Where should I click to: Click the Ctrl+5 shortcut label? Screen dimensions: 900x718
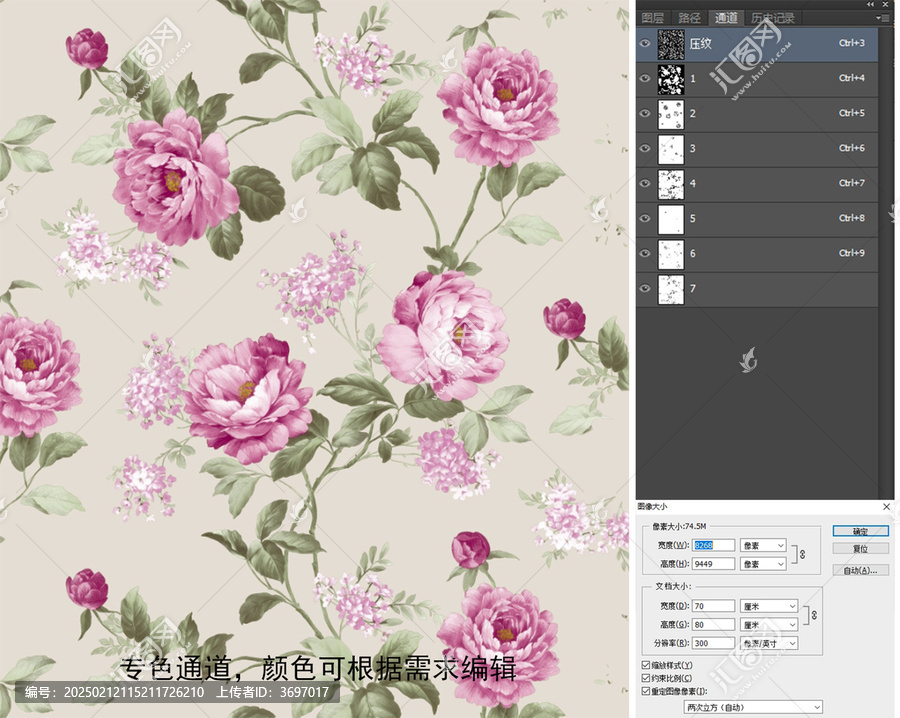click(852, 113)
